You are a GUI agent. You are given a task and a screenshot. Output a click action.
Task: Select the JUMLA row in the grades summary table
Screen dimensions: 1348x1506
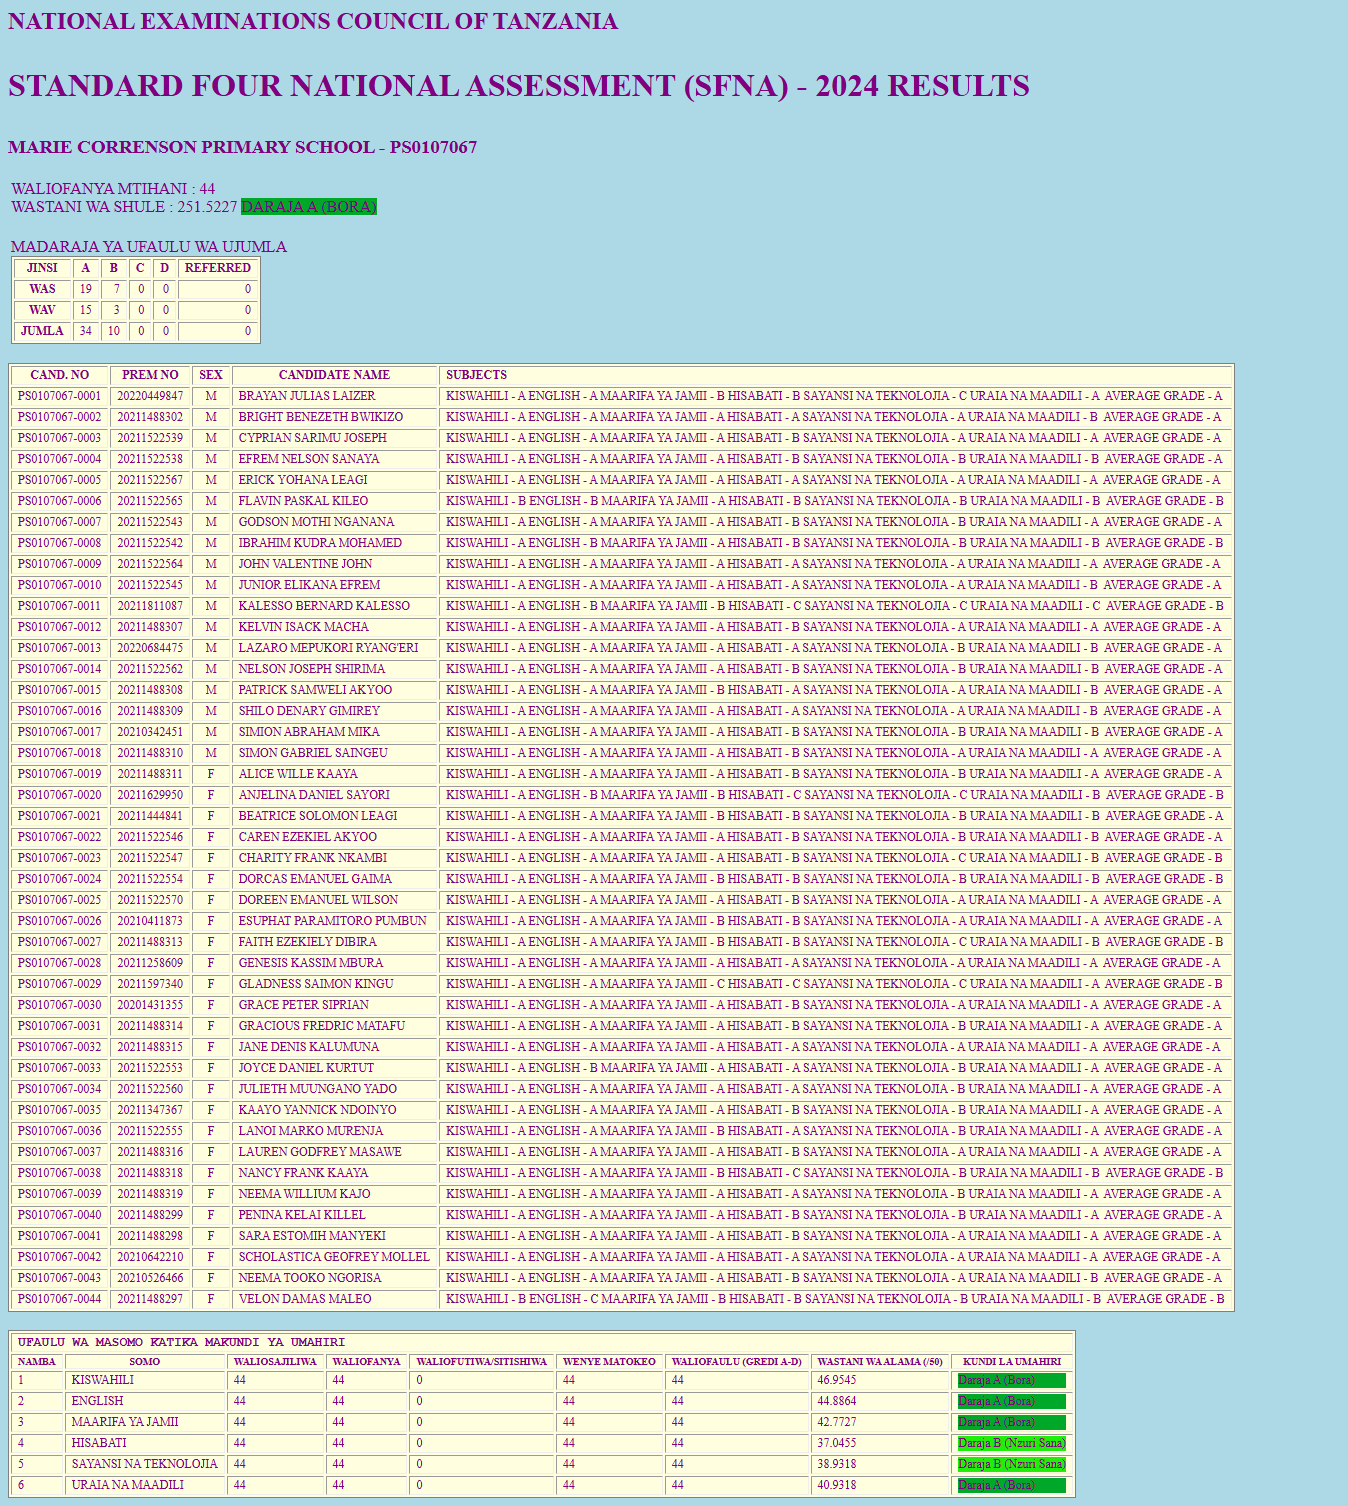(x=42, y=331)
